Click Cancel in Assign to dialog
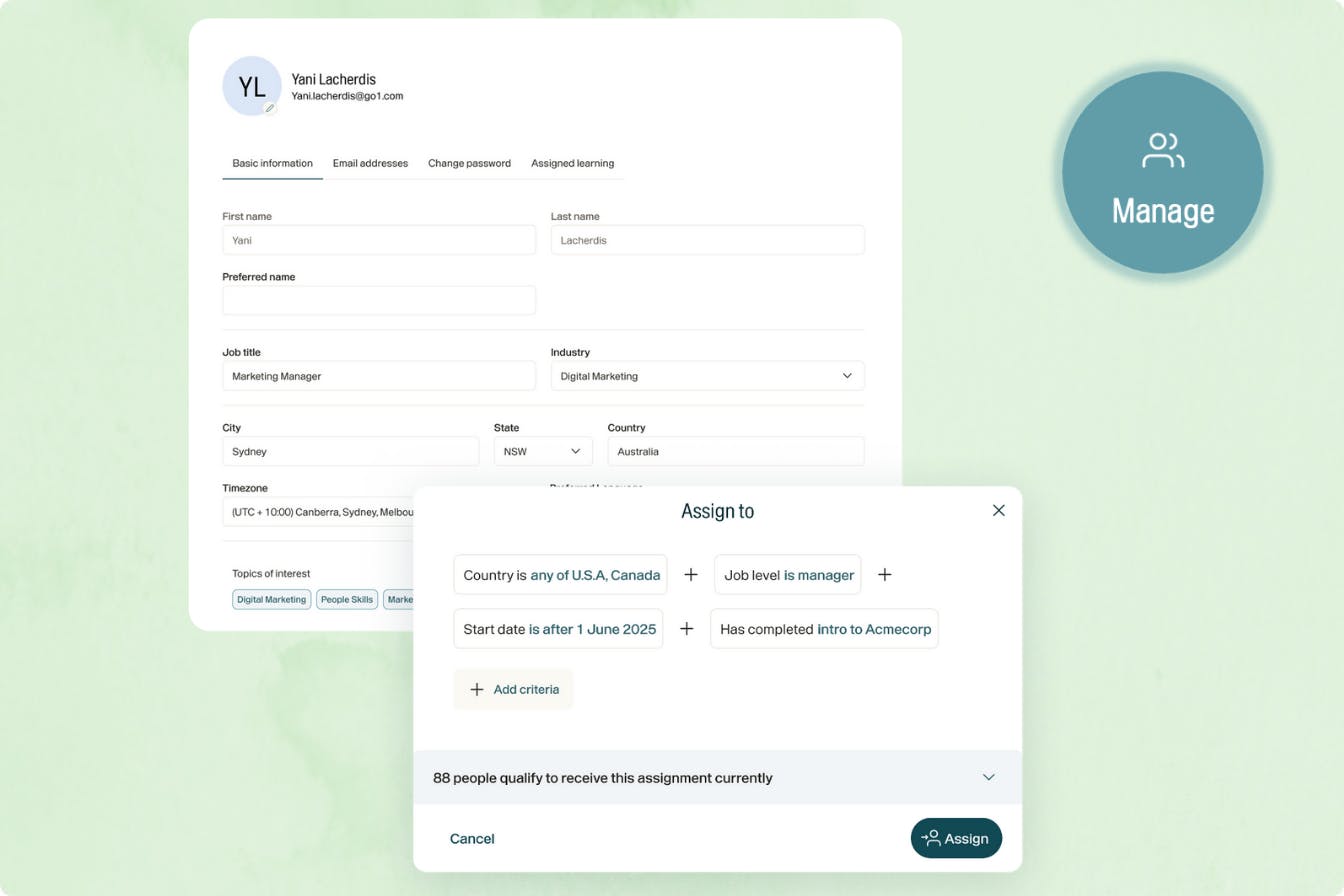The width and height of the screenshot is (1344, 896). (x=472, y=839)
